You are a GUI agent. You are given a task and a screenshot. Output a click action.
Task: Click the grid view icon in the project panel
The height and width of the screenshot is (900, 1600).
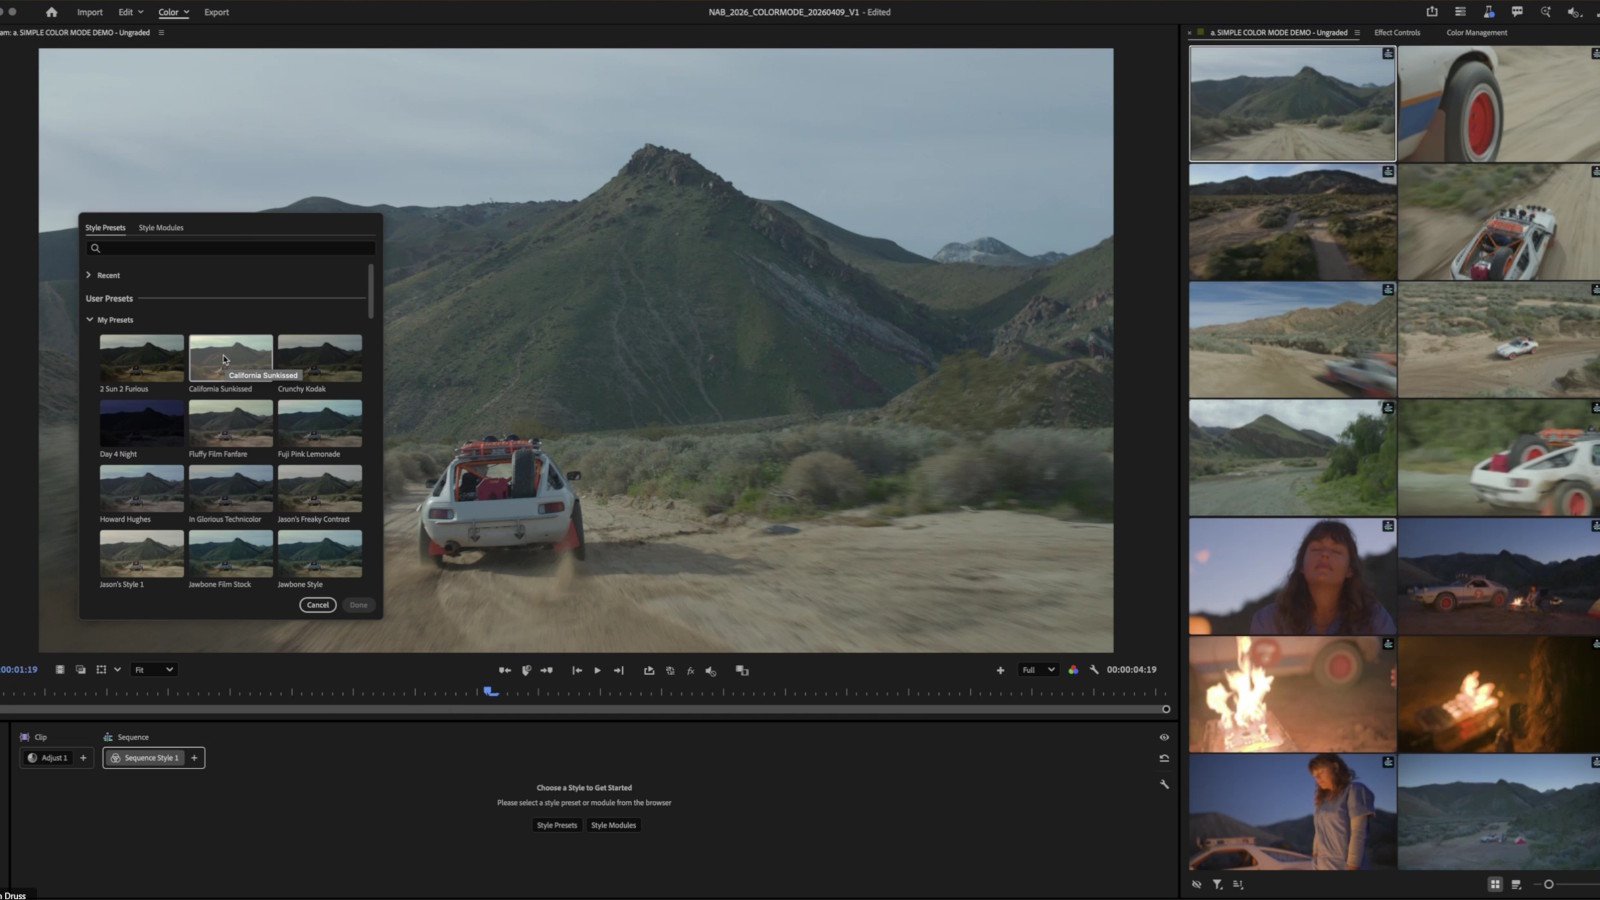[x=1495, y=884]
